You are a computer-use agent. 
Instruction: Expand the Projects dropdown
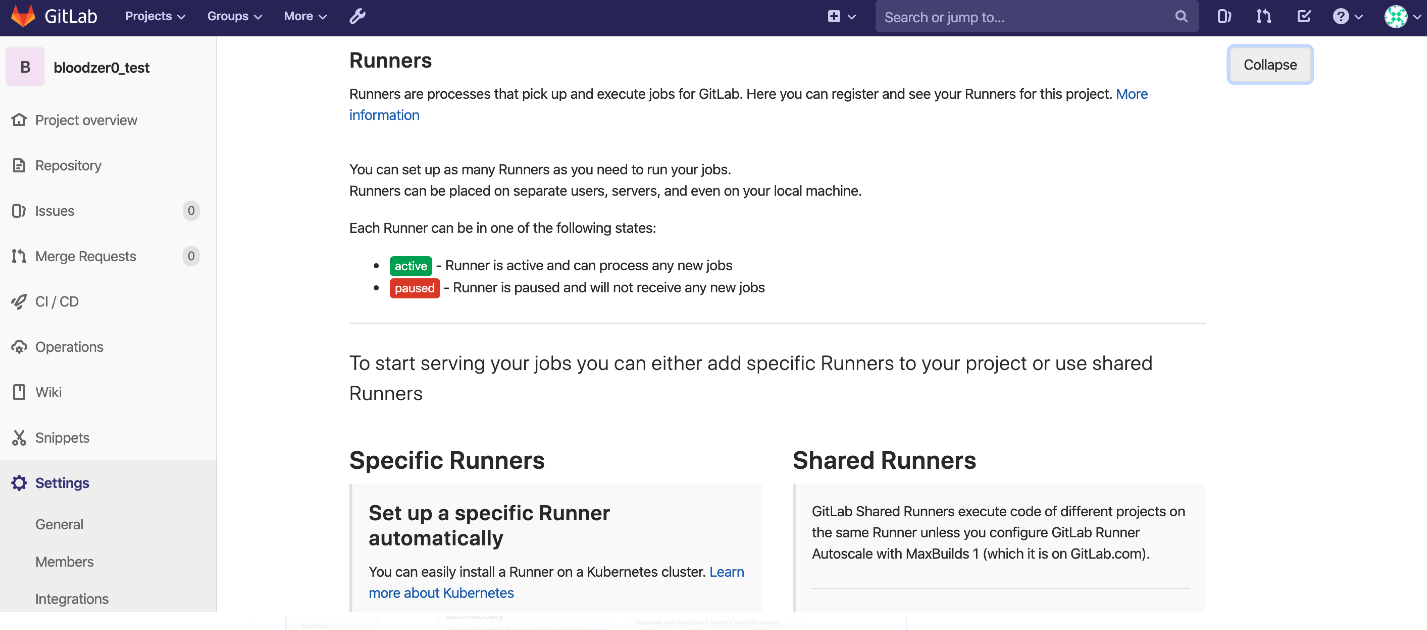pyautogui.click(x=155, y=16)
